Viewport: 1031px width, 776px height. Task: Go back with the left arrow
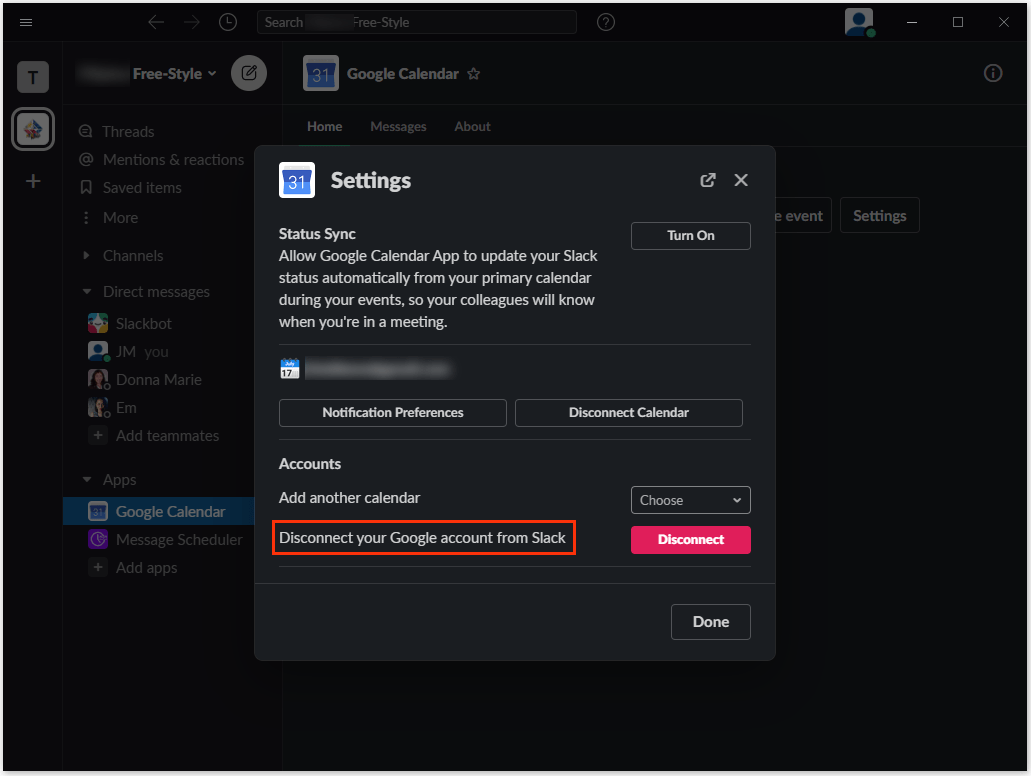[x=156, y=22]
